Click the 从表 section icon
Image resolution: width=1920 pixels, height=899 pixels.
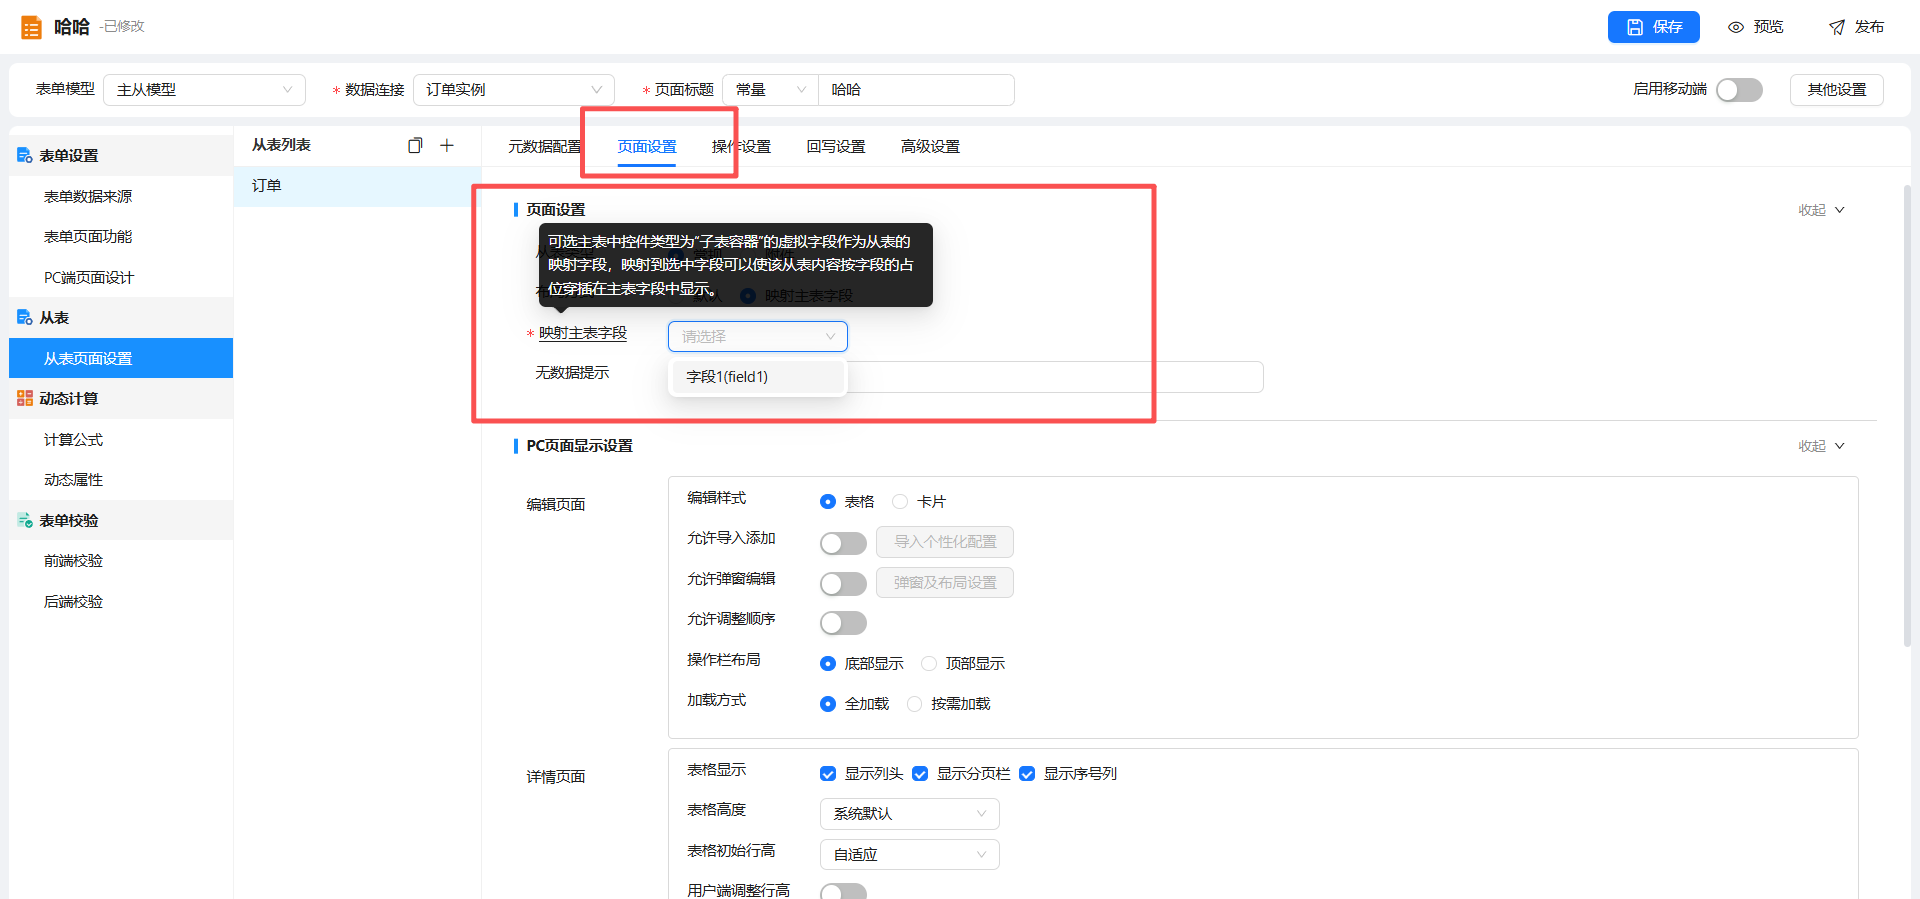(25, 317)
